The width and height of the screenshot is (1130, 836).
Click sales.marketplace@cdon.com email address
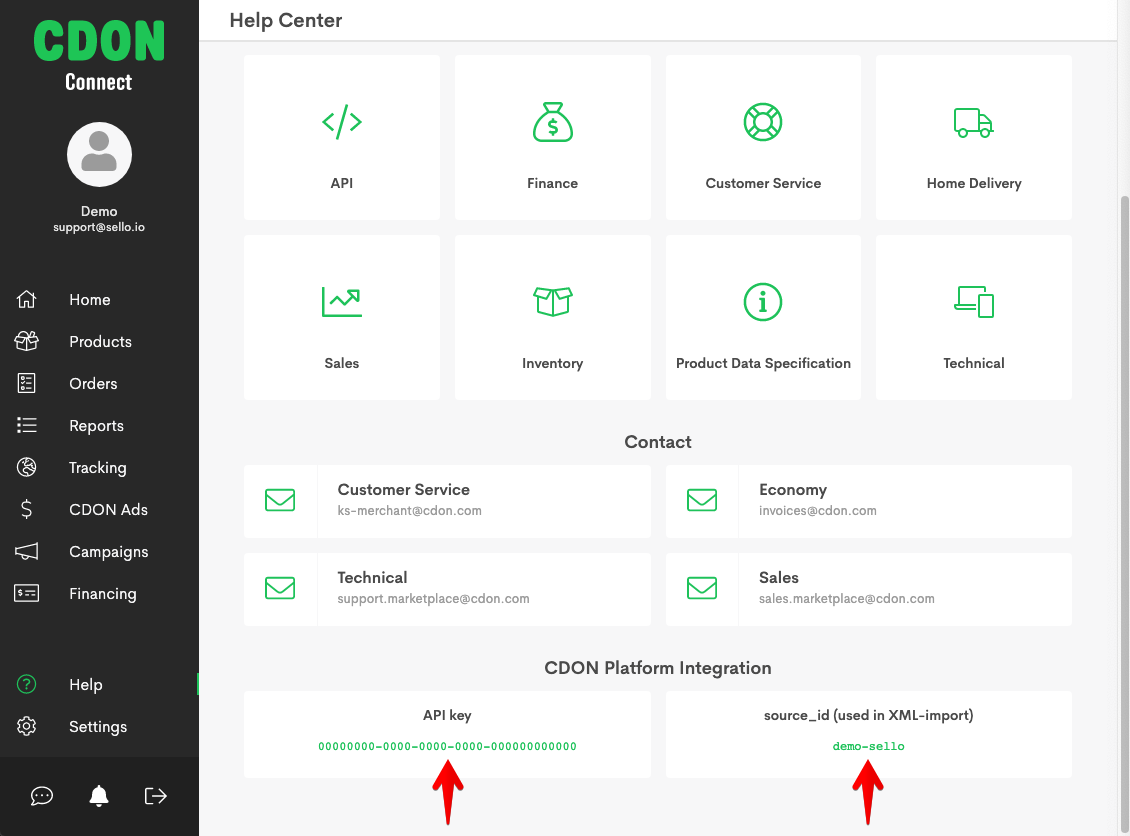(x=847, y=598)
